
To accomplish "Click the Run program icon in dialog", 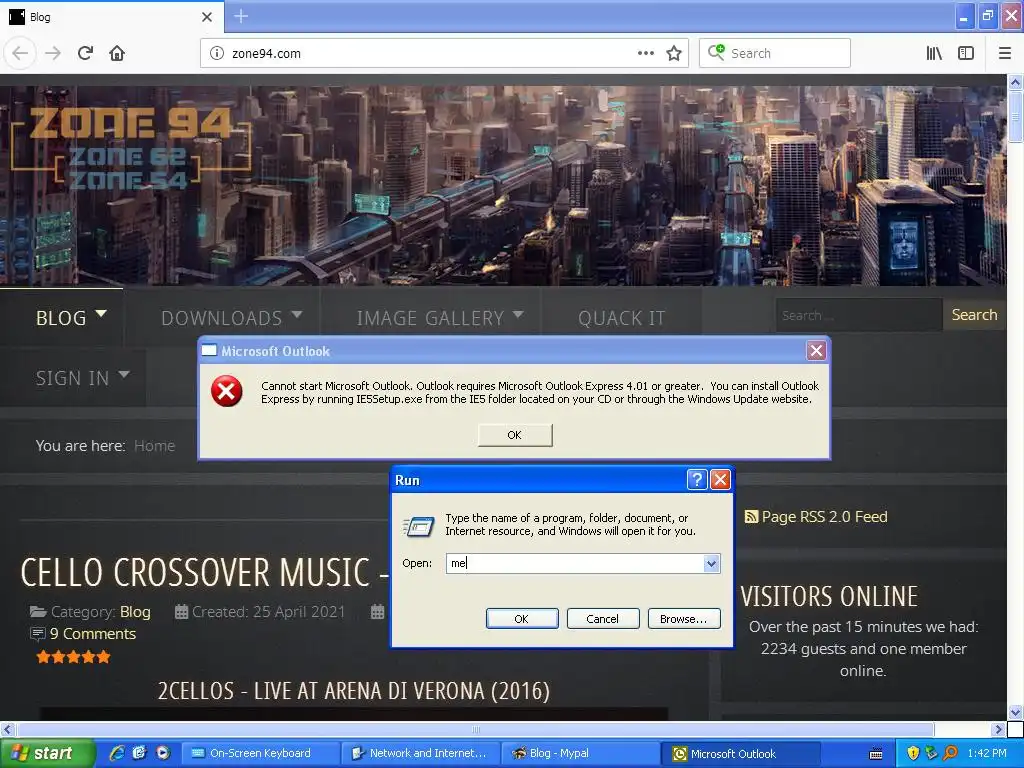I will pos(418,526).
